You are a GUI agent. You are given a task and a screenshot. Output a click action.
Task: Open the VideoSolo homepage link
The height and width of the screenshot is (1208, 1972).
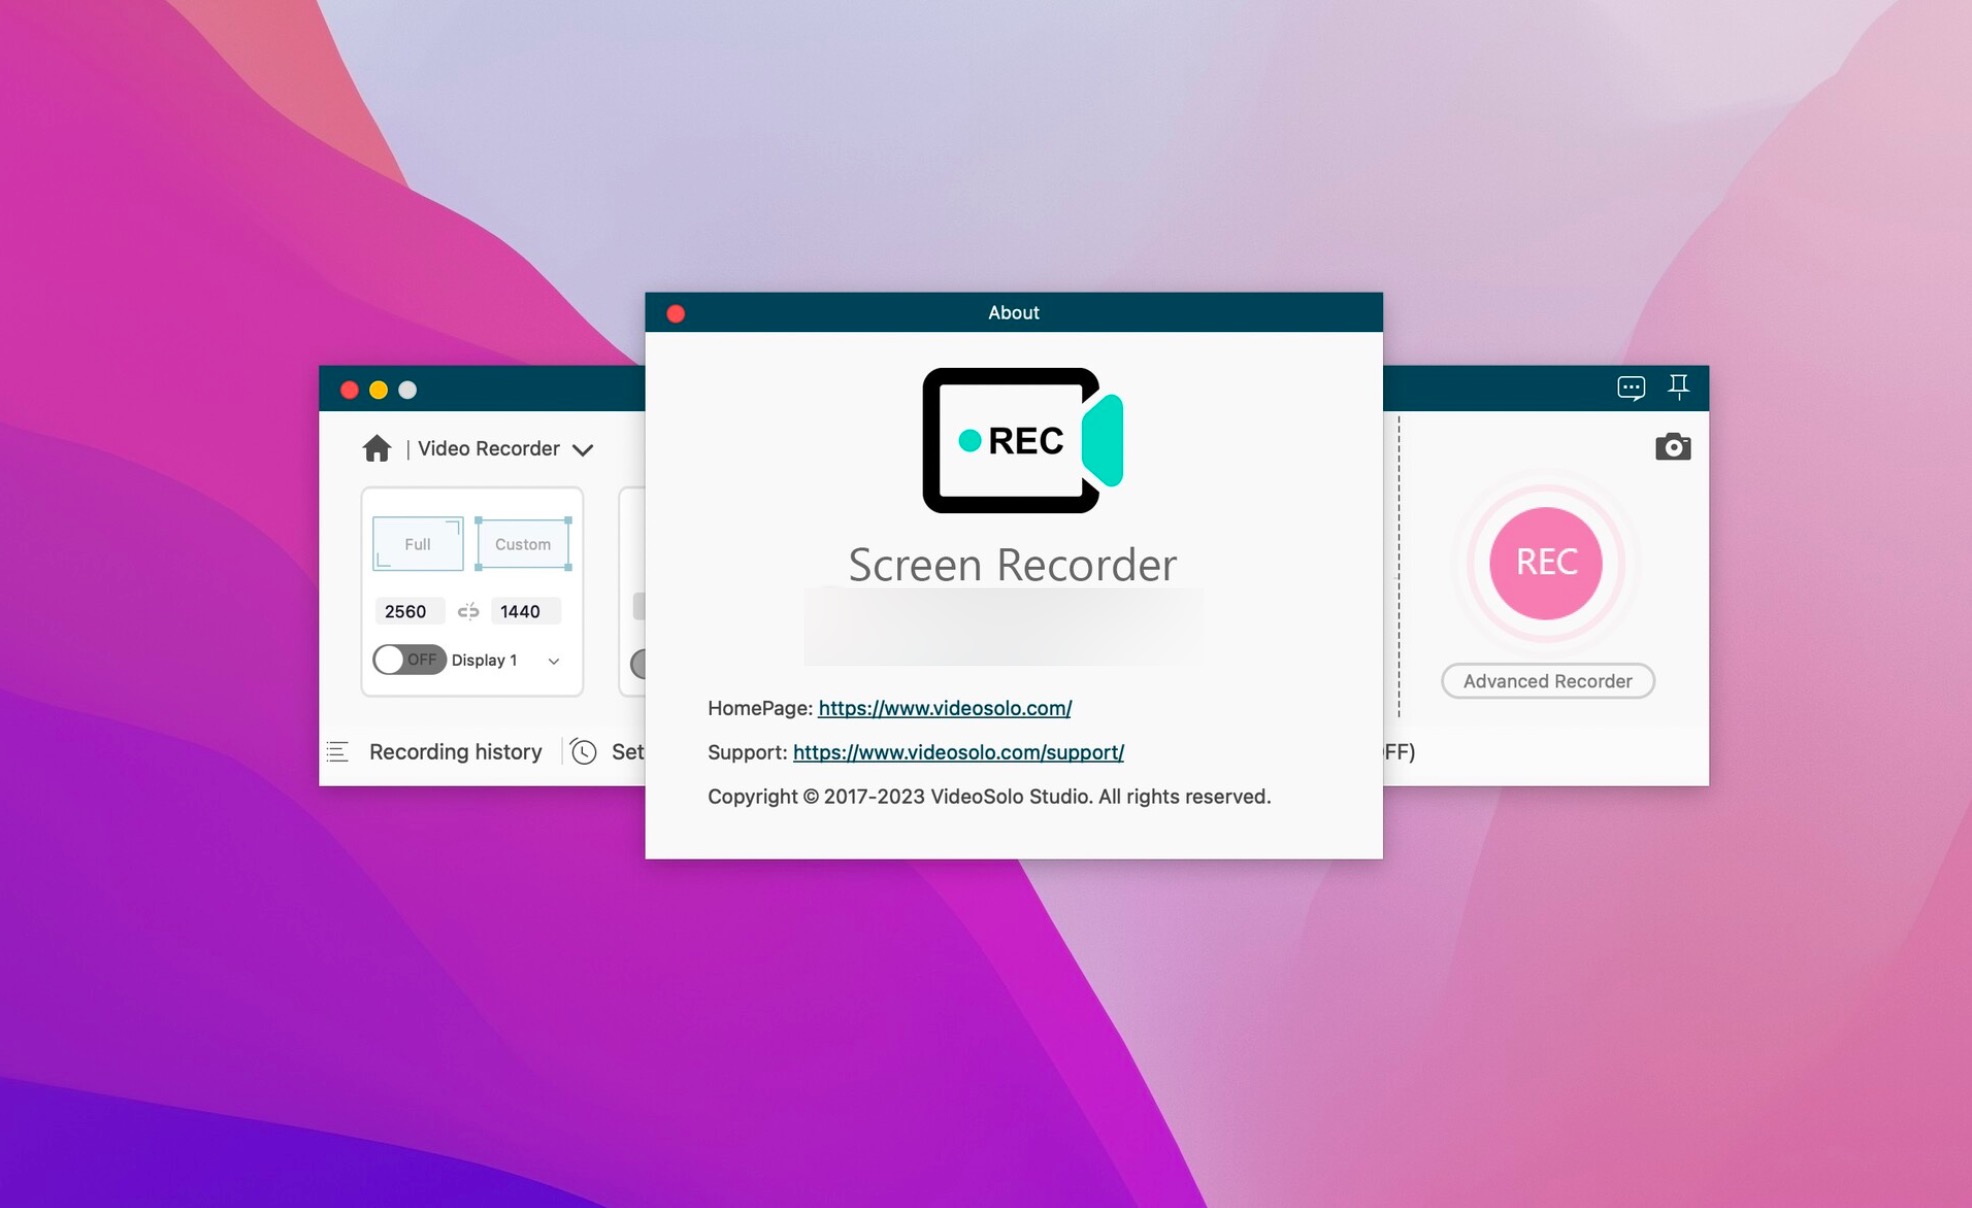[945, 708]
